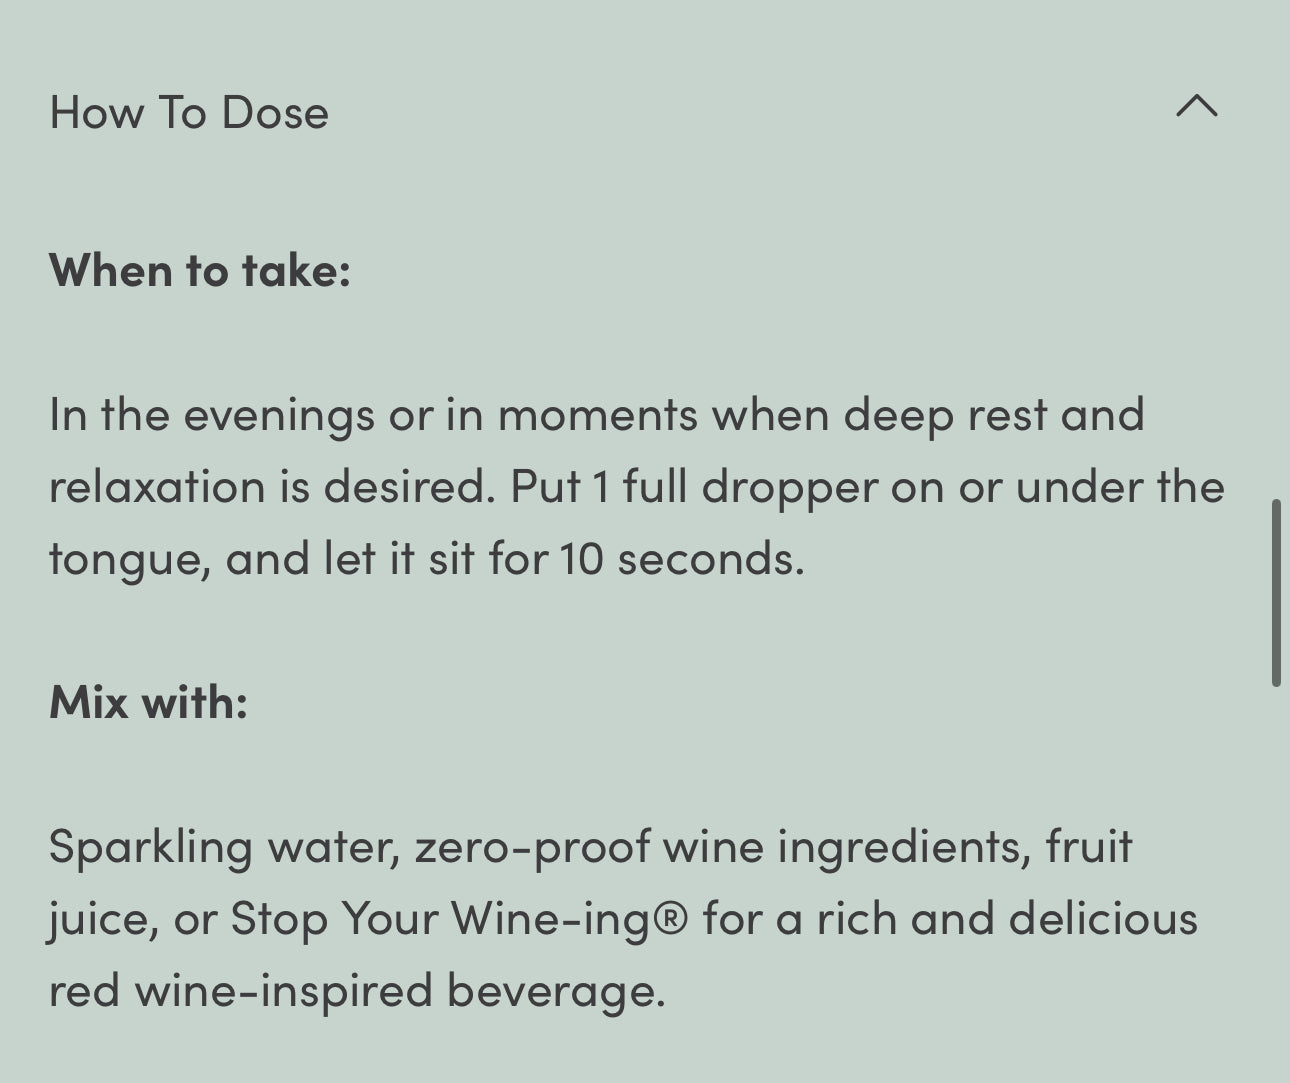The width and height of the screenshot is (1290, 1083).
Task: Click the How To Dose section title
Action: (x=189, y=112)
